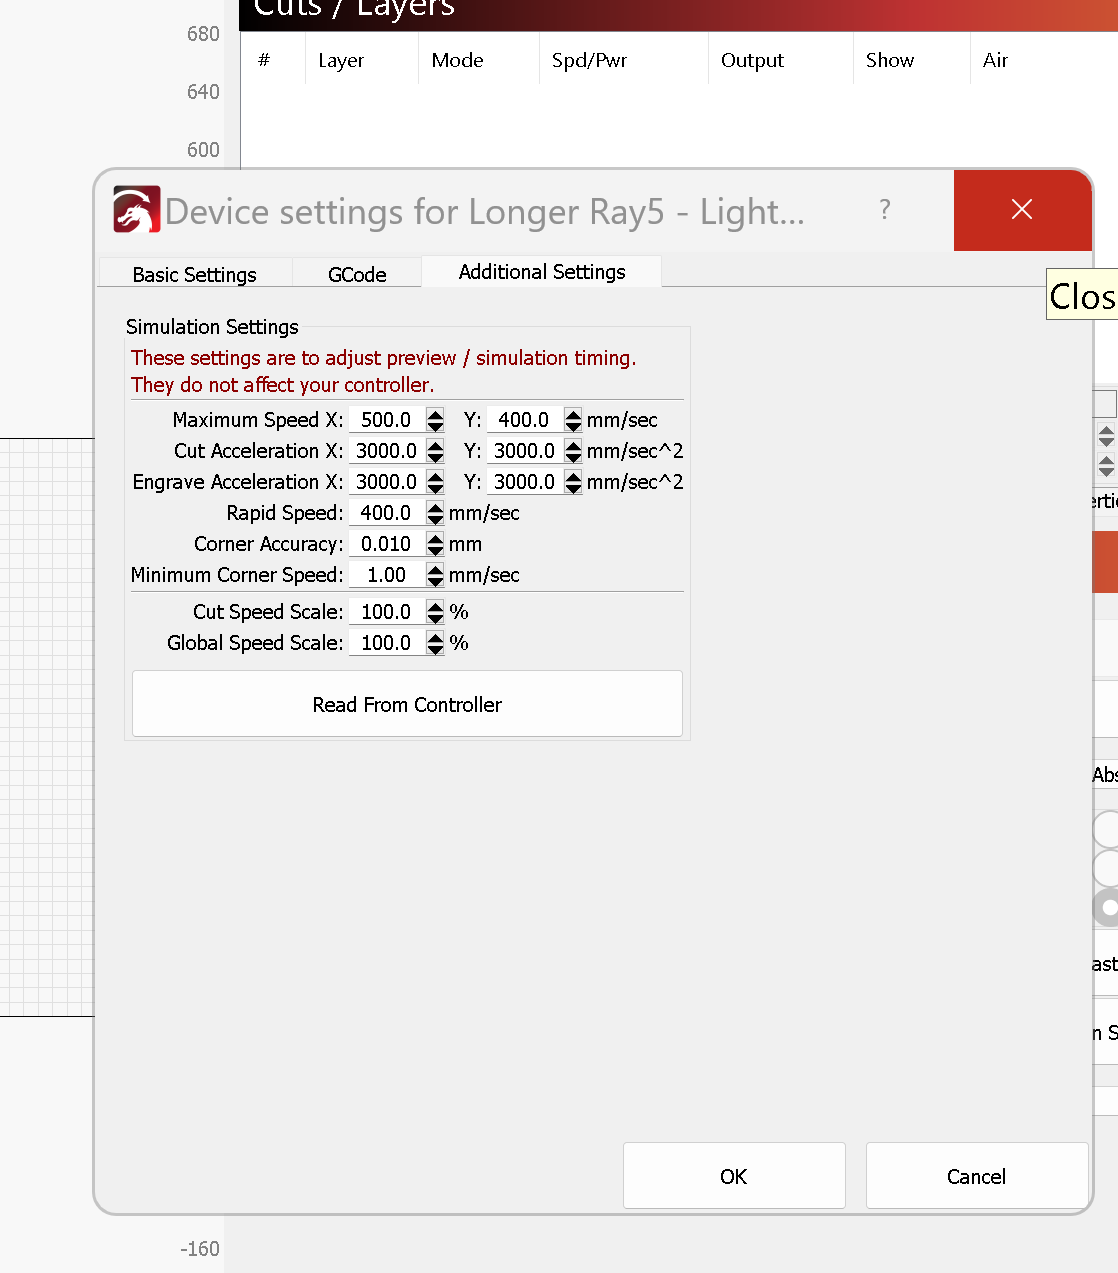Close the Device settings dialog
This screenshot has width=1118, height=1273.
pos(1022,210)
